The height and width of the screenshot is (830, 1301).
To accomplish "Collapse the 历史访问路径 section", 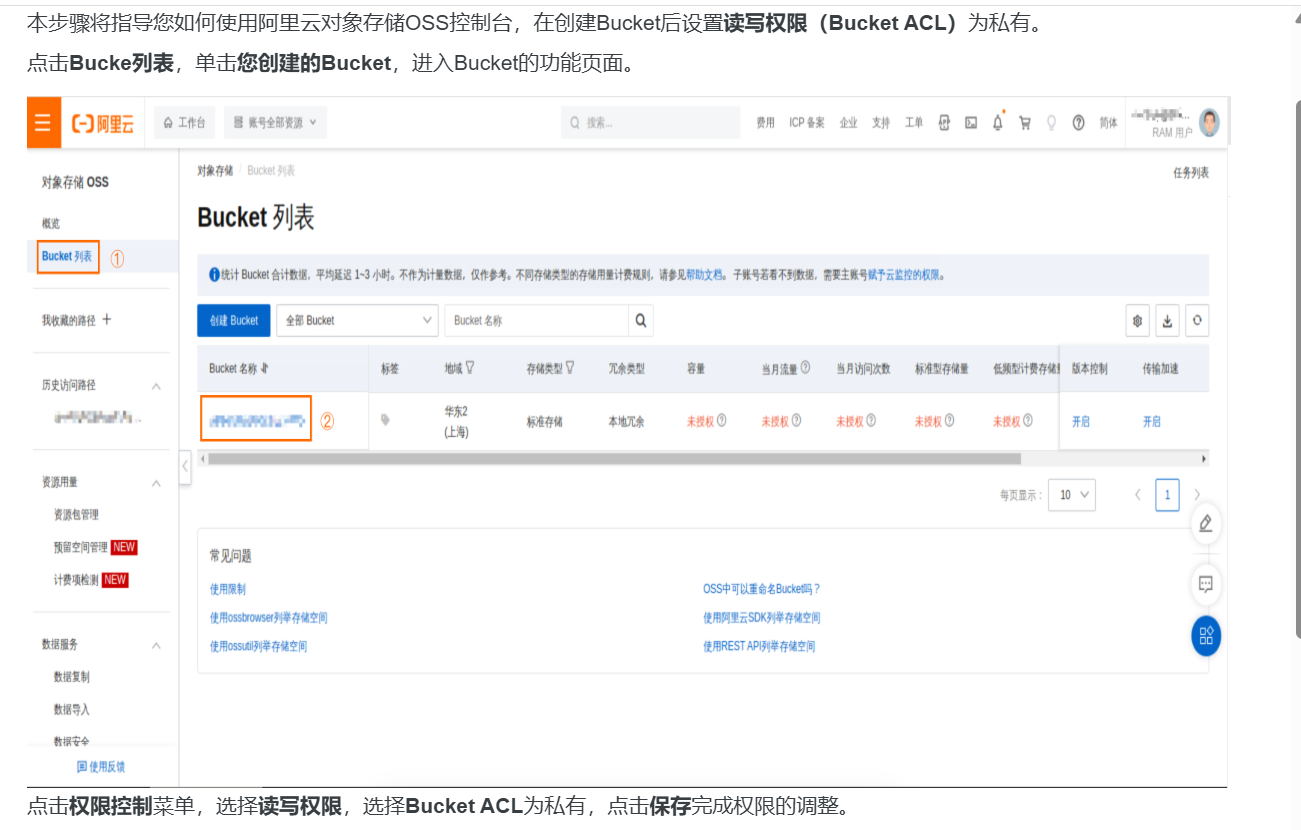I will [x=156, y=386].
